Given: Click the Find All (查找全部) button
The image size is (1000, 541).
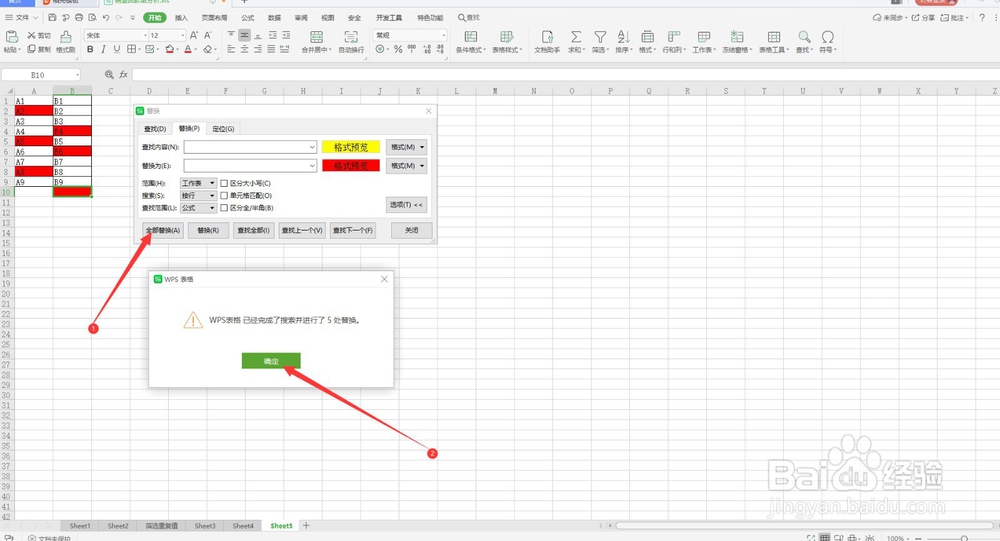Looking at the screenshot, I should point(253,230).
